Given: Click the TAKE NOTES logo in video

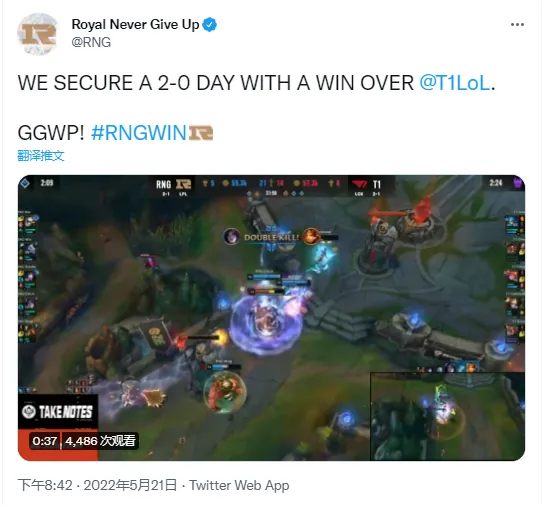Looking at the screenshot, I should click(58, 412).
